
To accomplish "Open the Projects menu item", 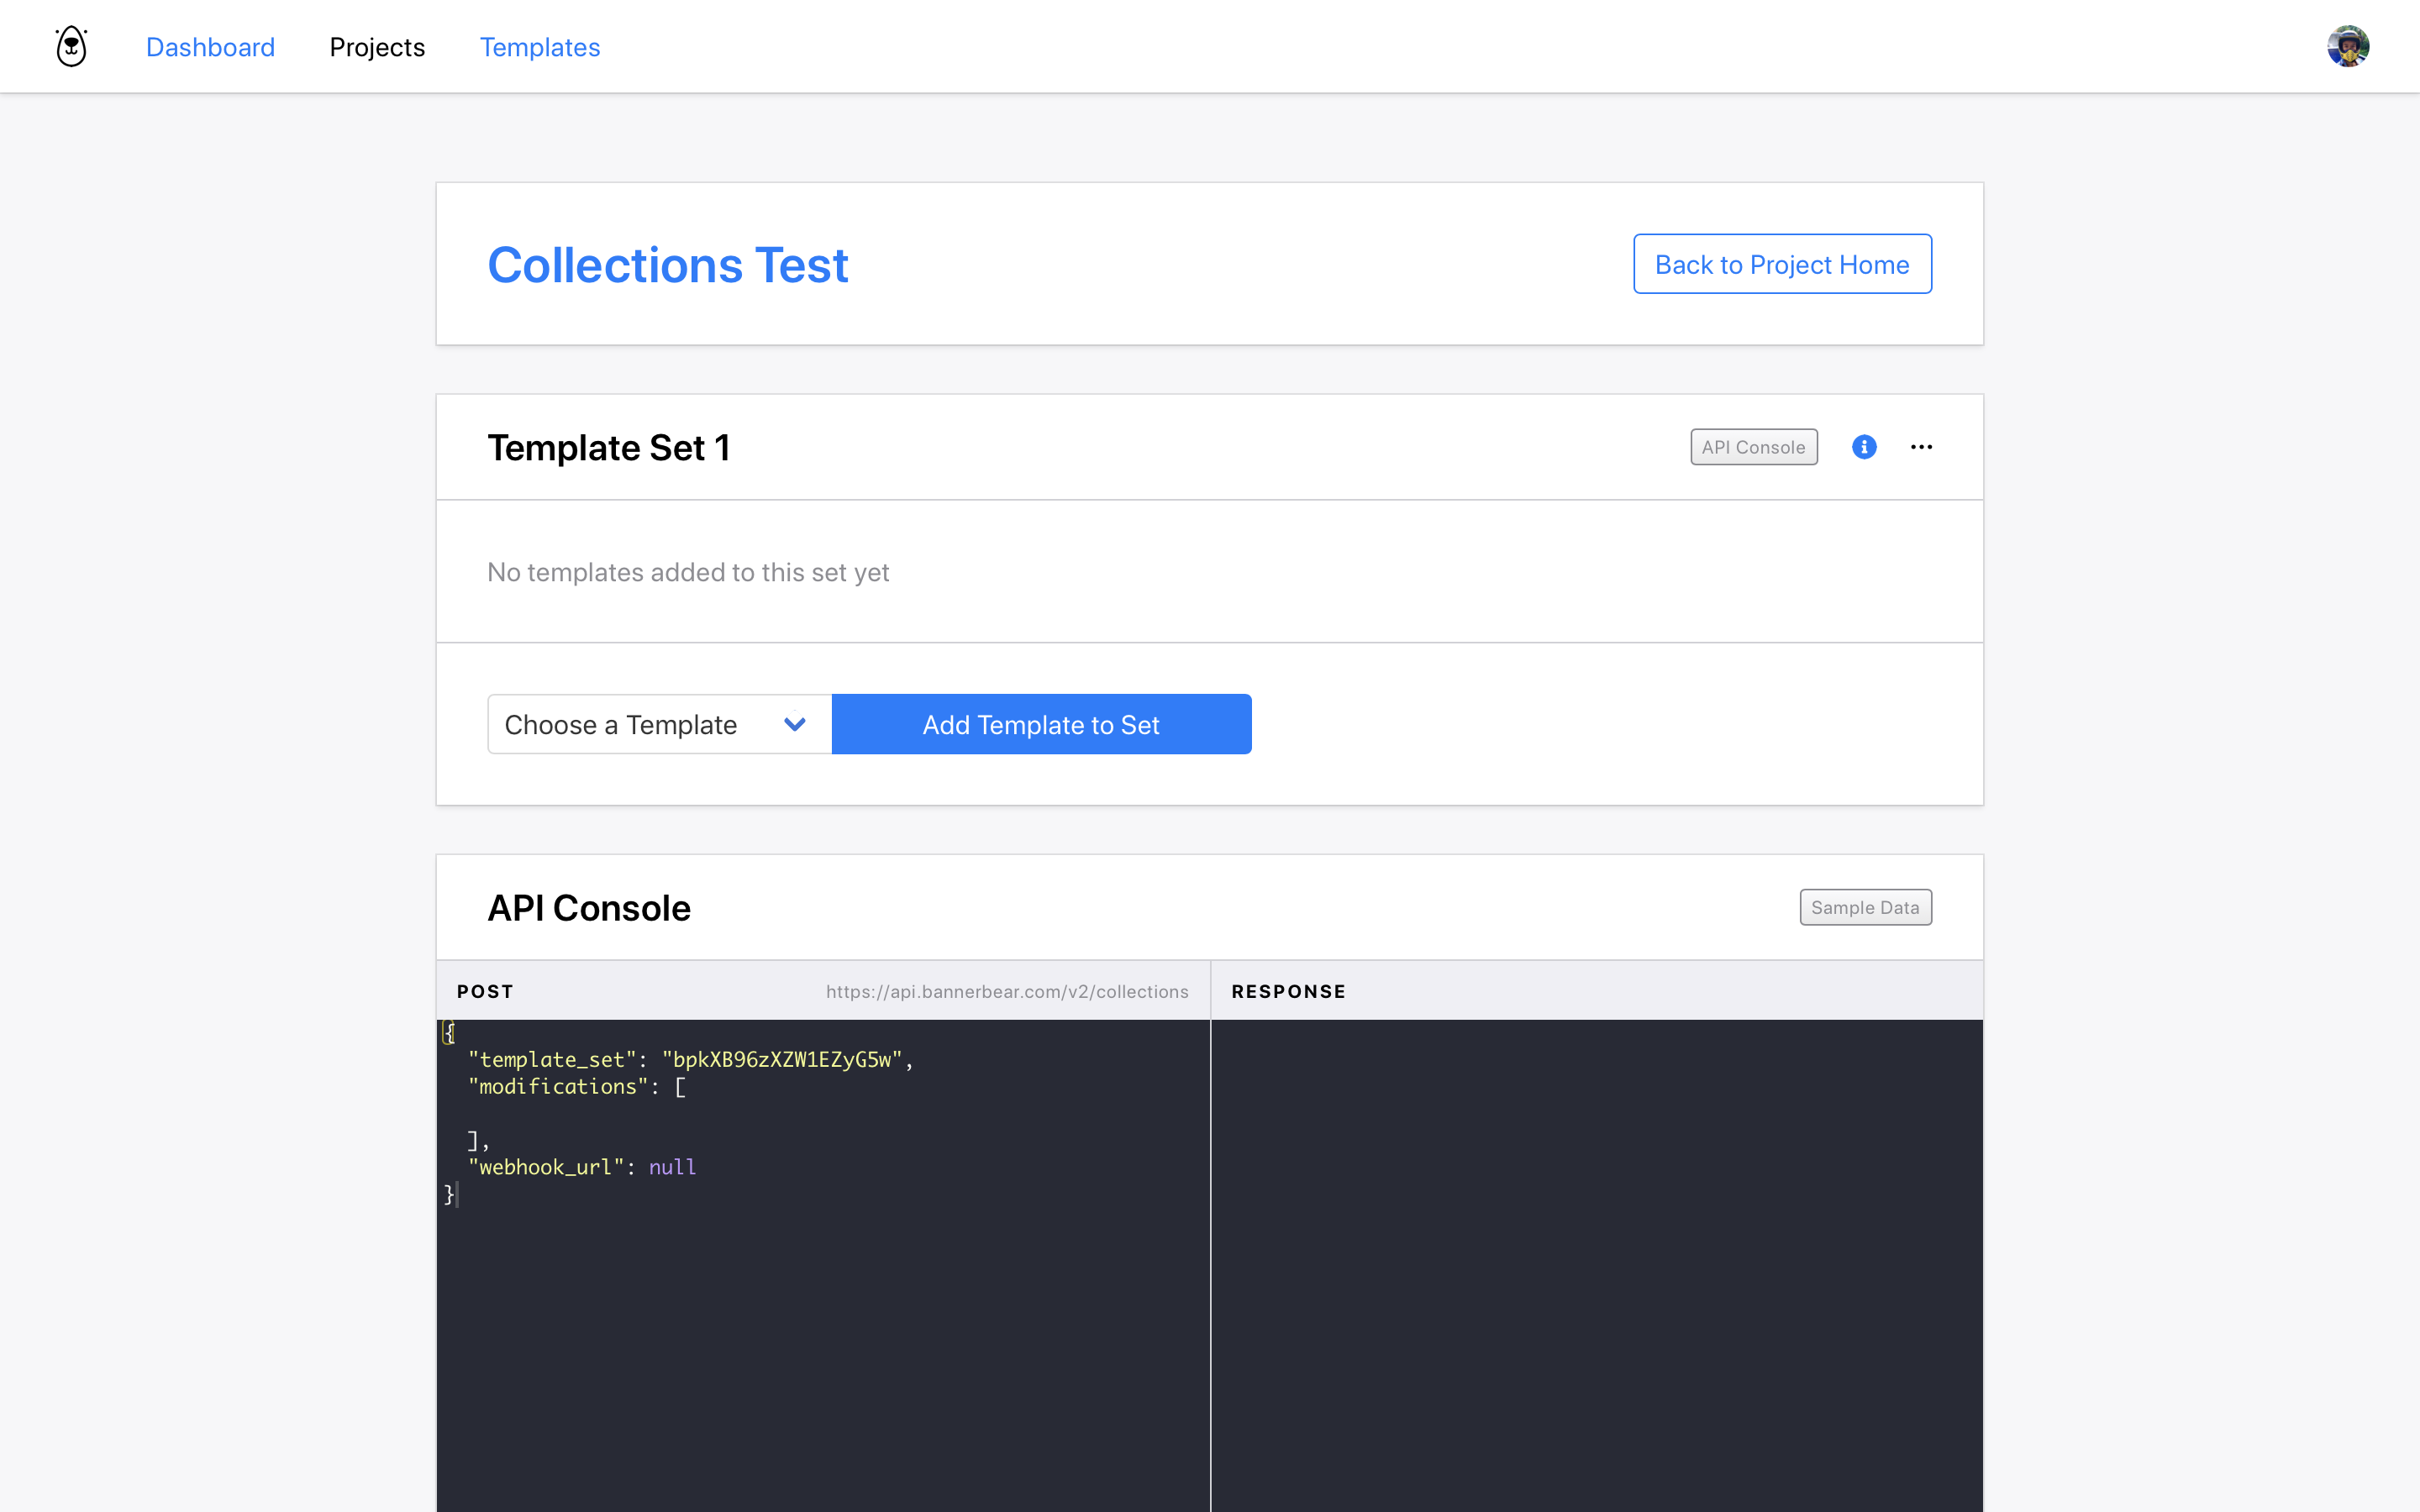I will click(377, 47).
